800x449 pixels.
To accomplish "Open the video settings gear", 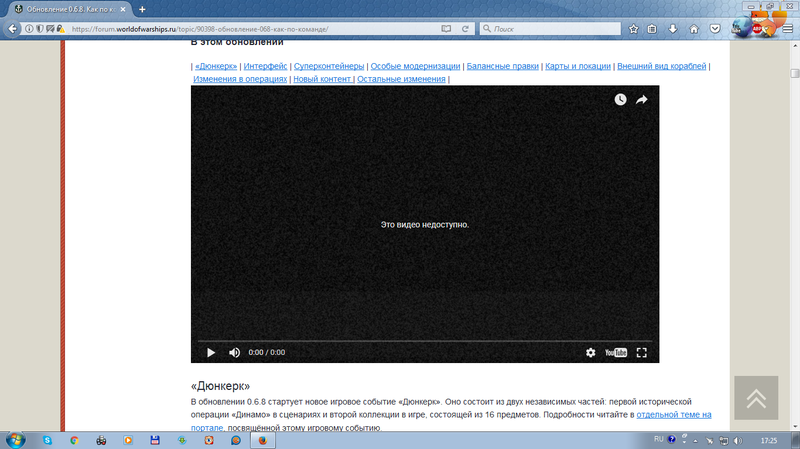I will [590, 353].
